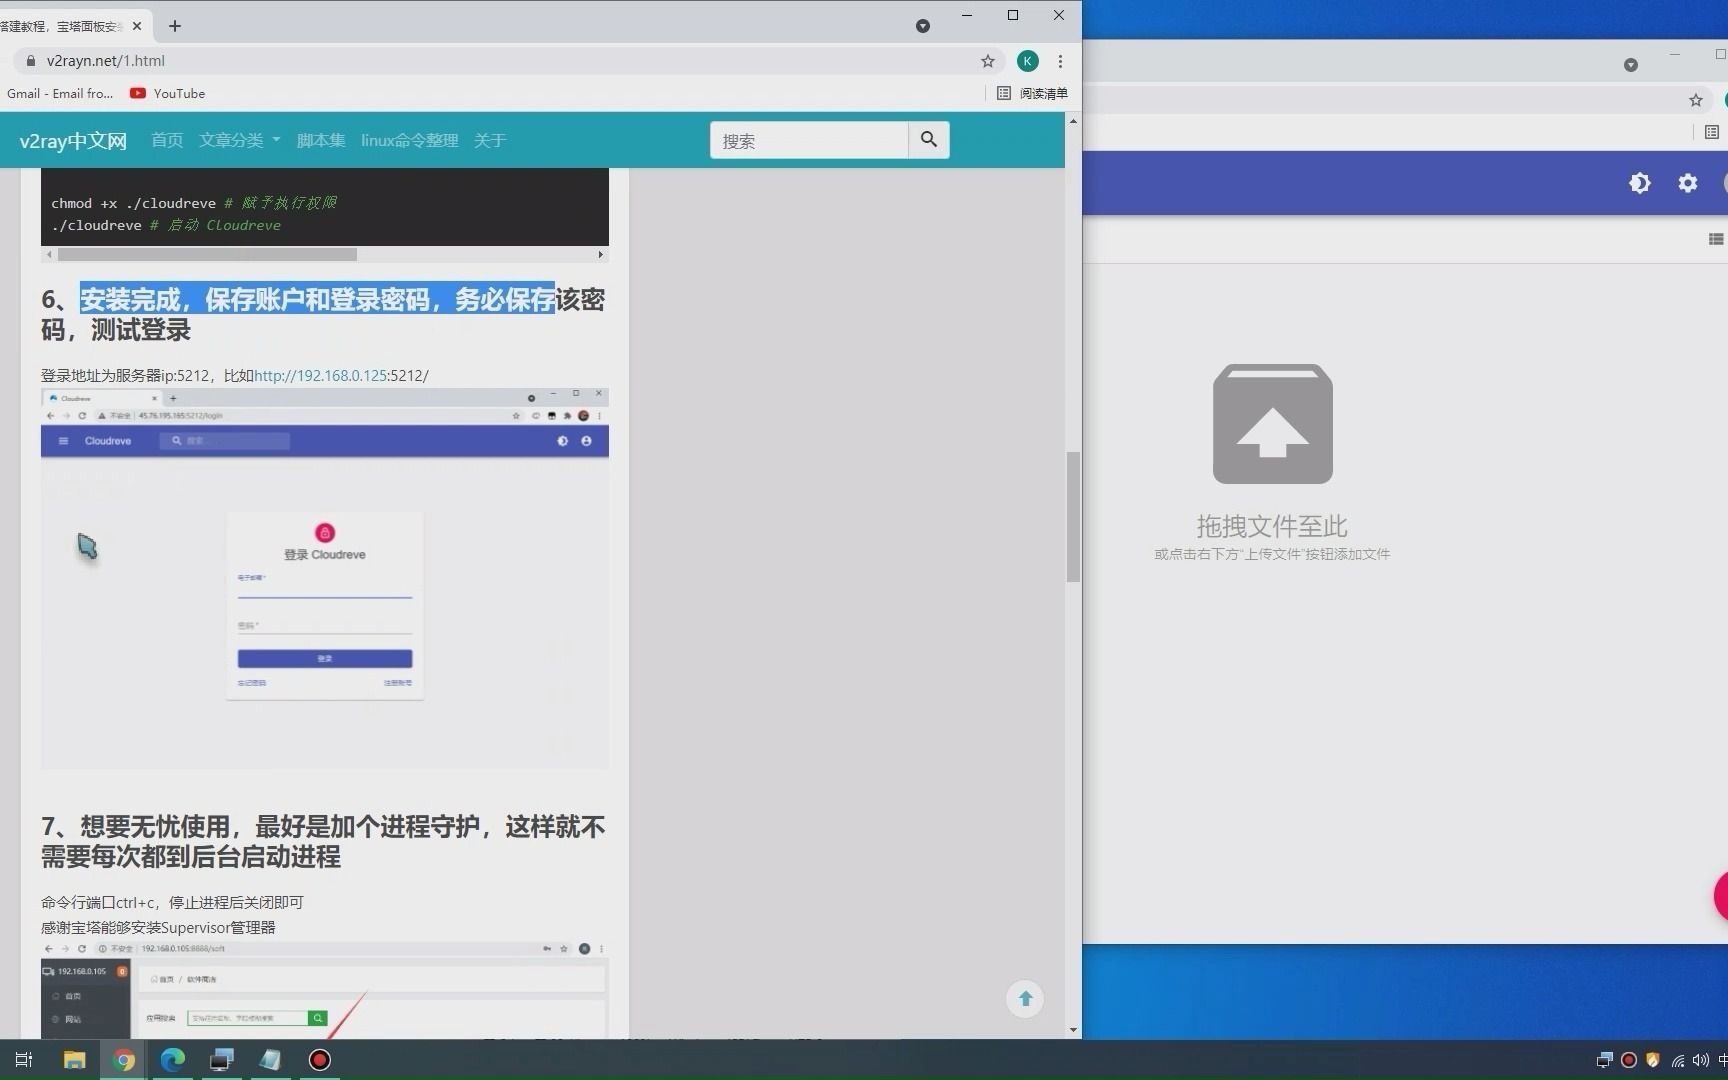Open the 阅读清单 reading list
The image size is (1728, 1080).
tap(1034, 93)
